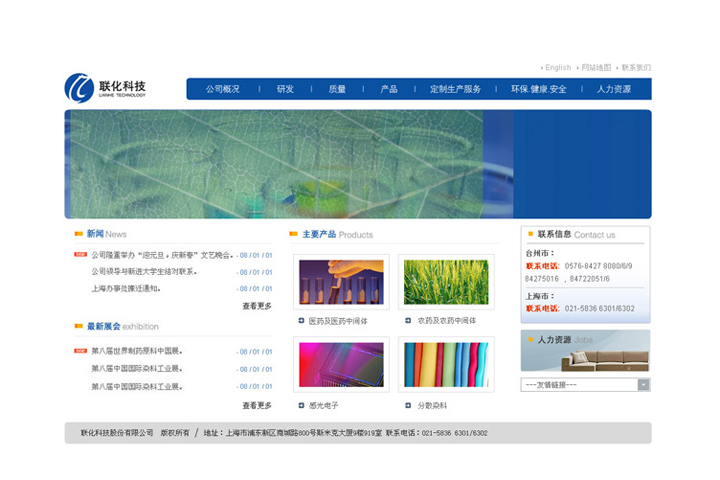The height and width of the screenshot is (480, 720).
Task: Click the arrow icon beside 医药及医药中间体
Action: (301, 321)
